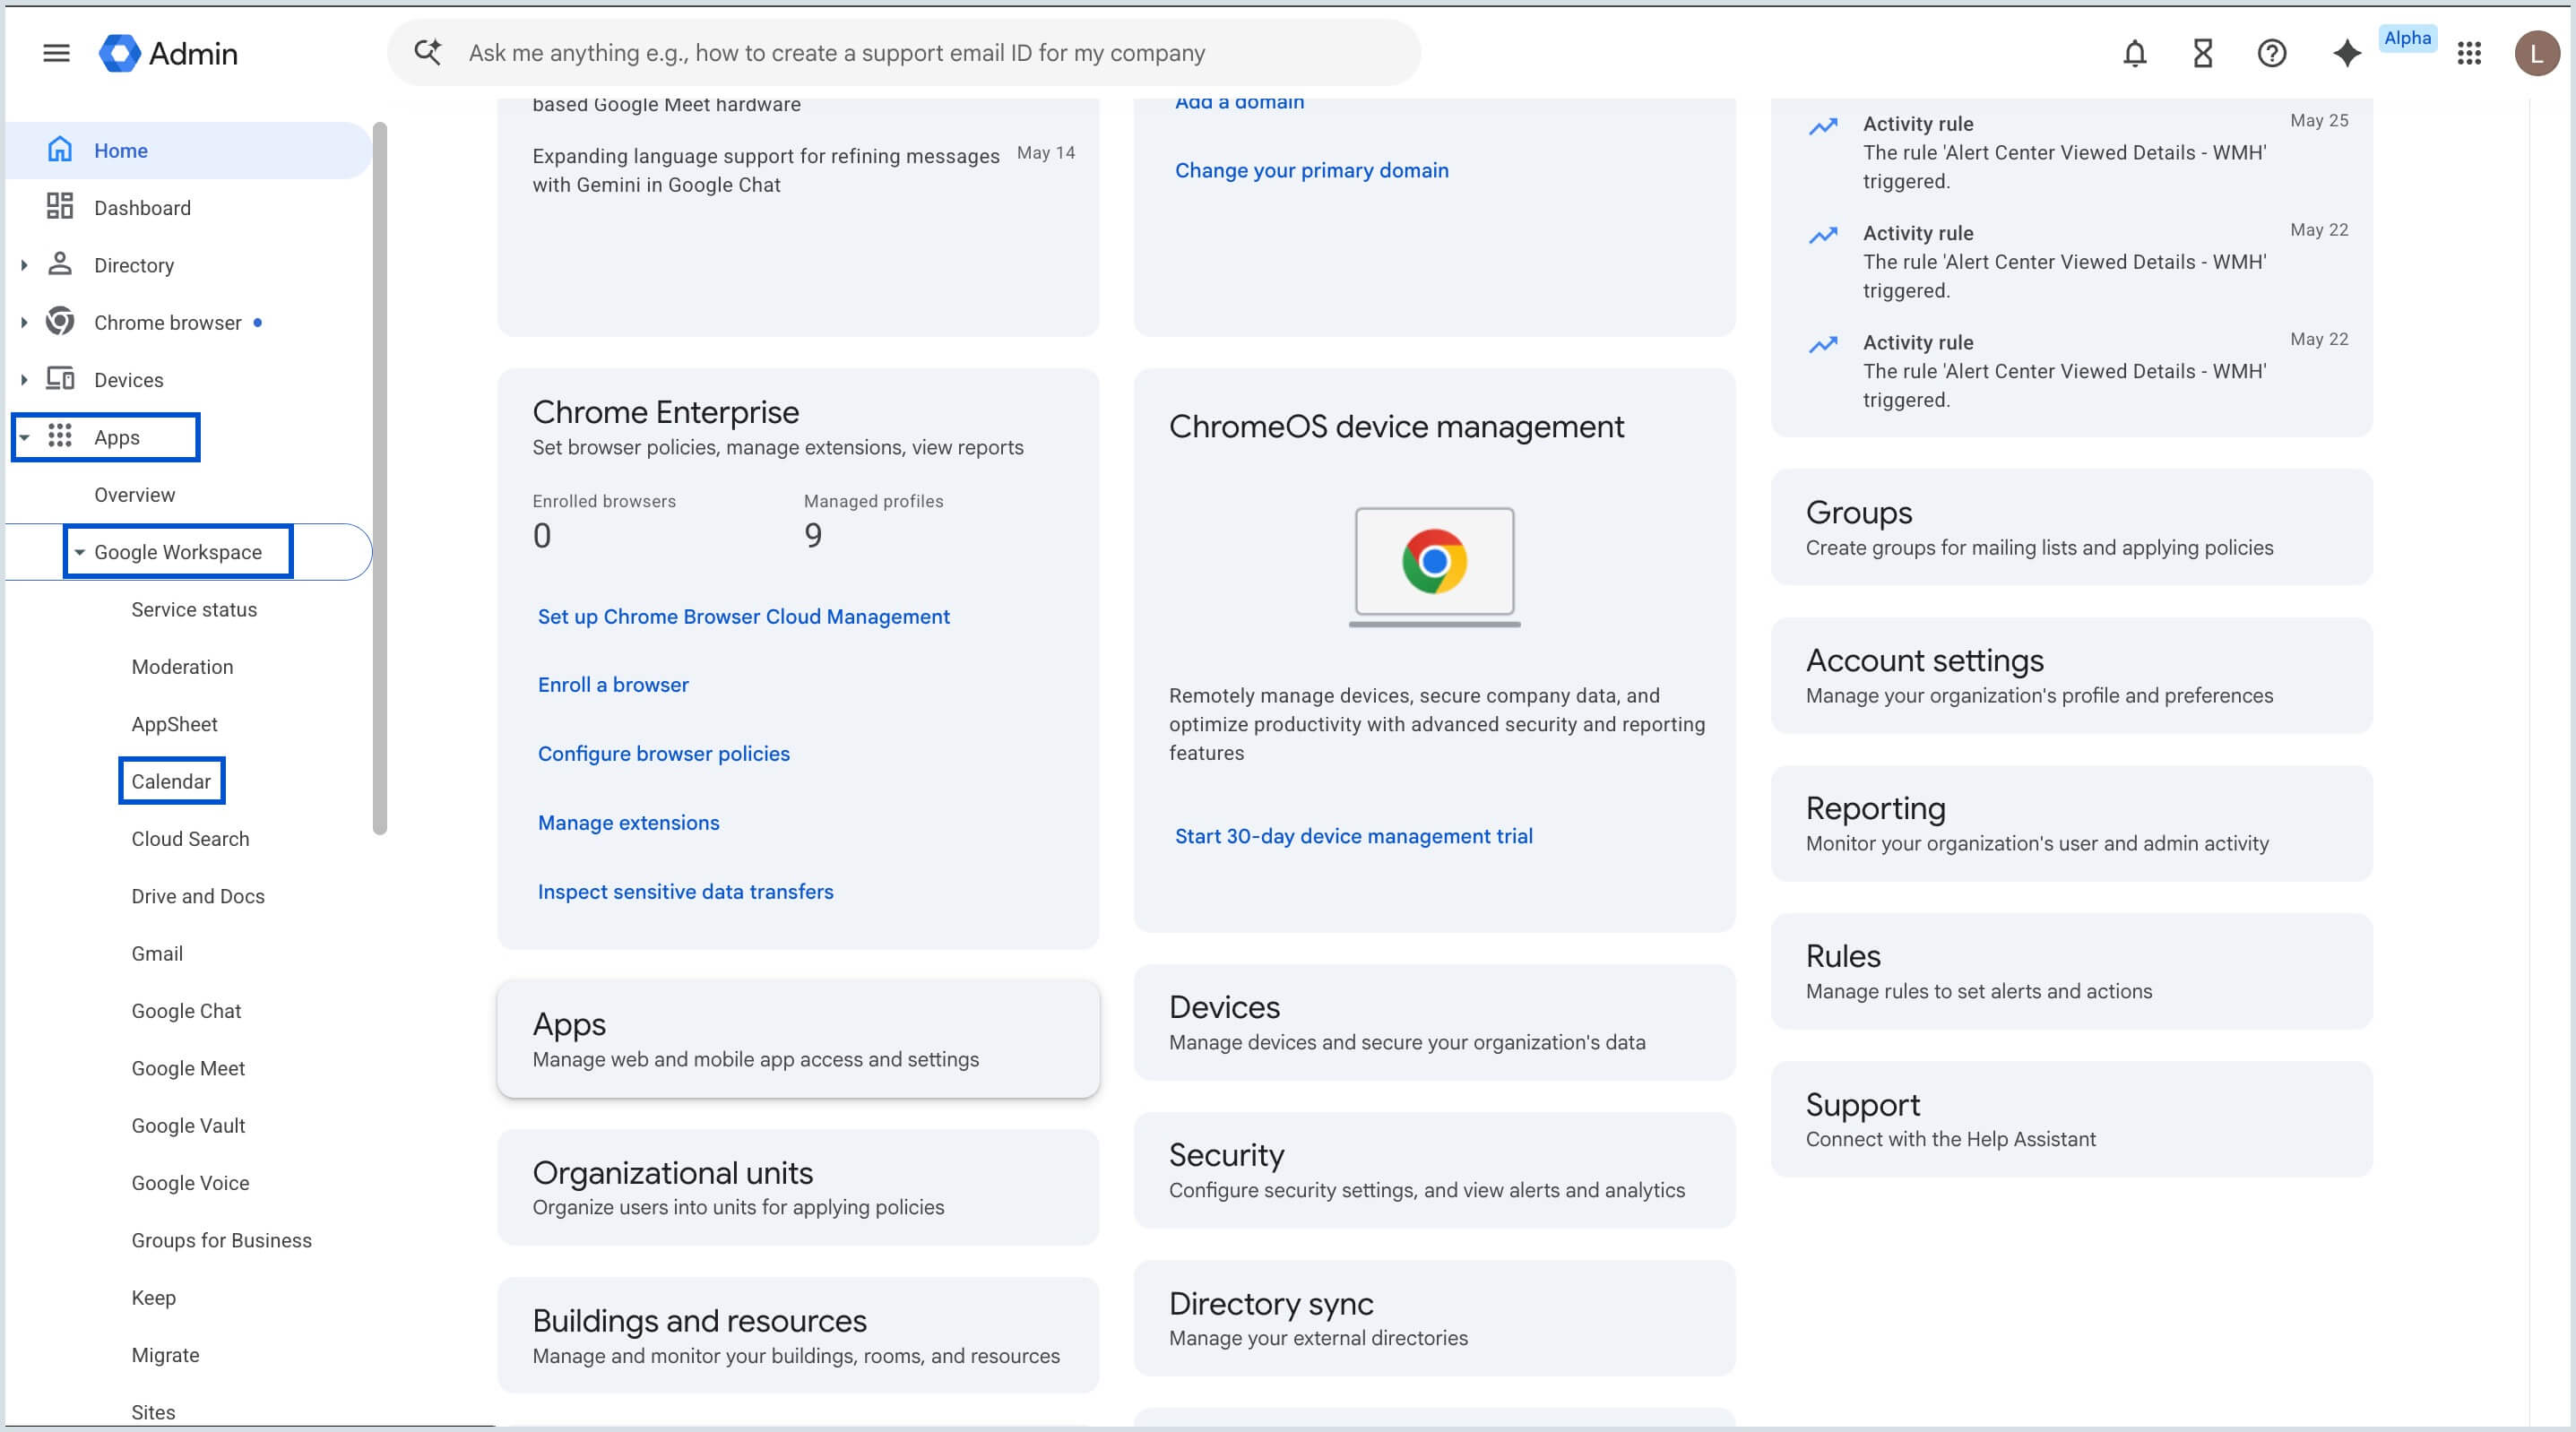Open Google Chat settings
The height and width of the screenshot is (1432, 2576).
click(186, 1010)
